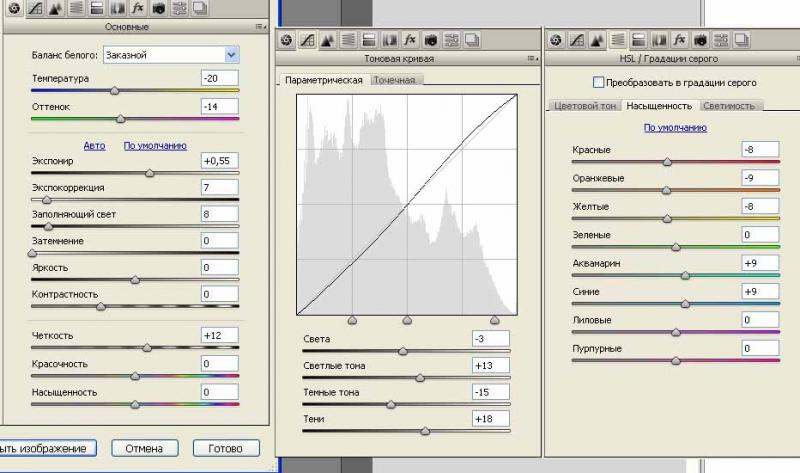Open Basic tab icon in Тоновая кривая panel
The height and width of the screenshot is (473, 800).
[286, 40]
